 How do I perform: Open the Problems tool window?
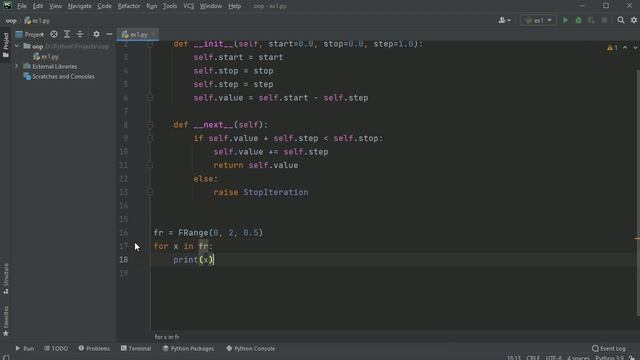coord(94,348)
